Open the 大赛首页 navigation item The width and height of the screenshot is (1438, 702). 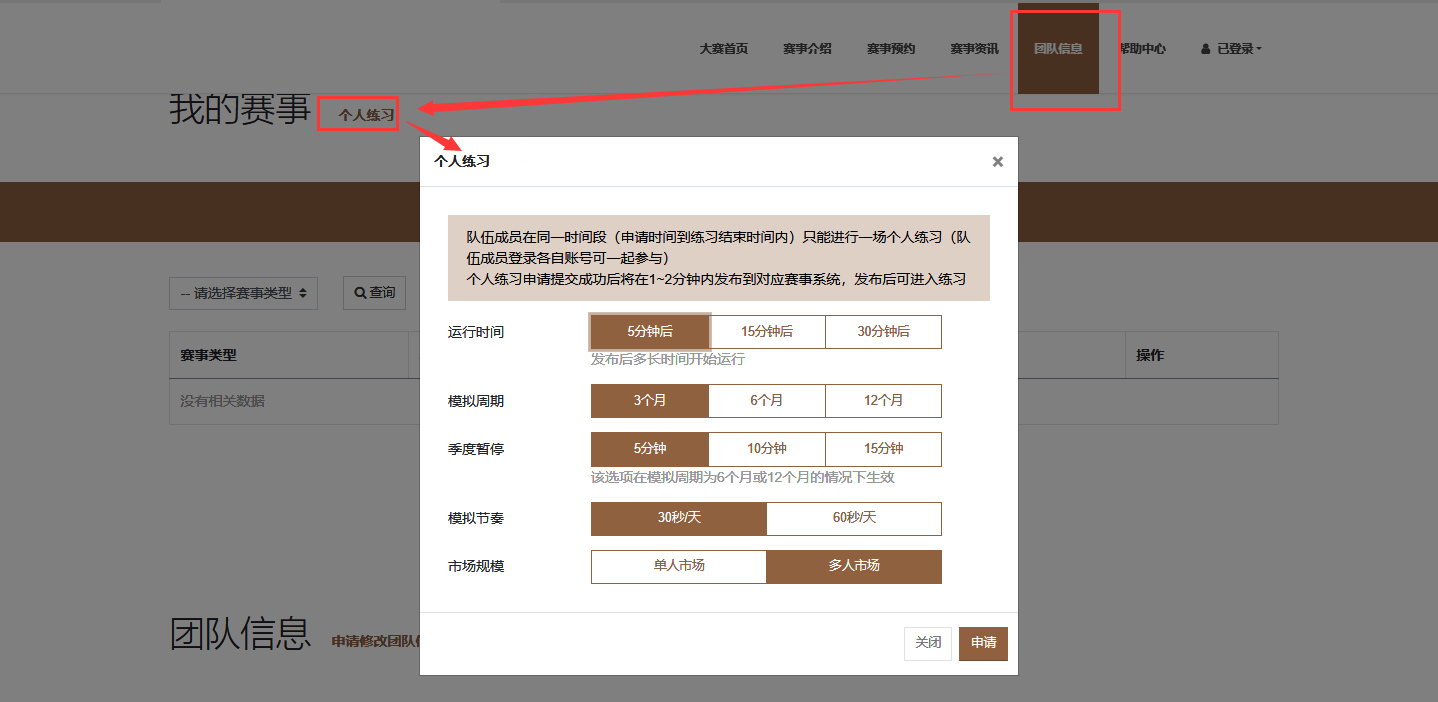point(723,49)
